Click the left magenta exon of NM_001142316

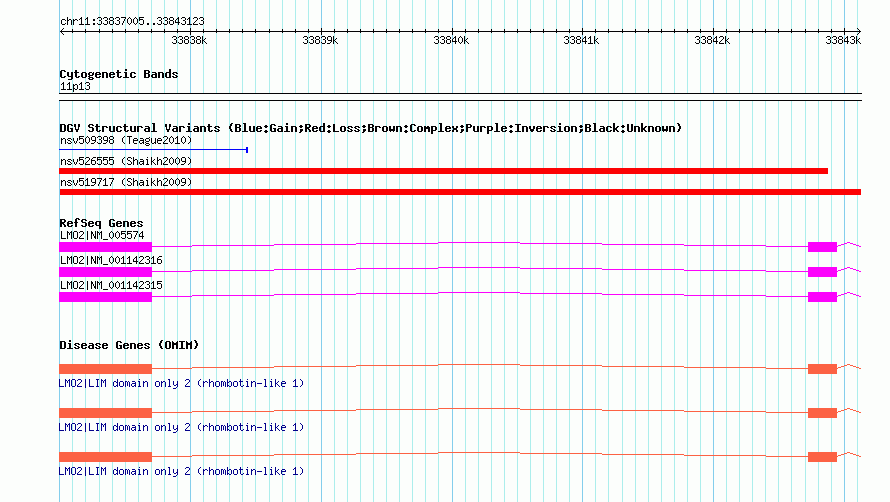(106, 271)
